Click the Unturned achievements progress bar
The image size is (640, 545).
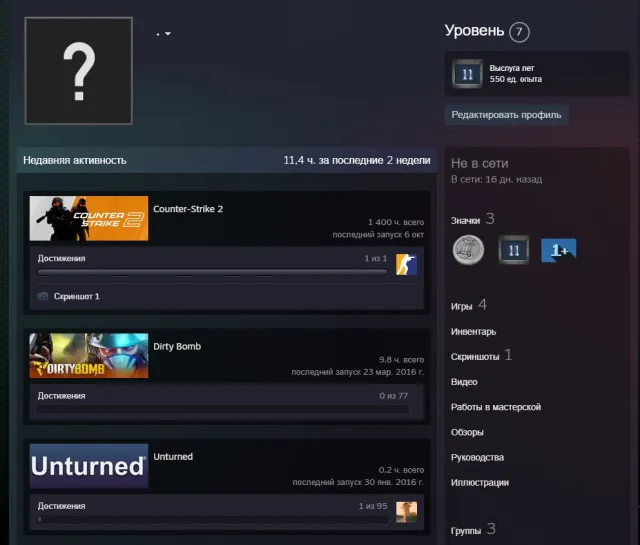(x=212, y=520)
